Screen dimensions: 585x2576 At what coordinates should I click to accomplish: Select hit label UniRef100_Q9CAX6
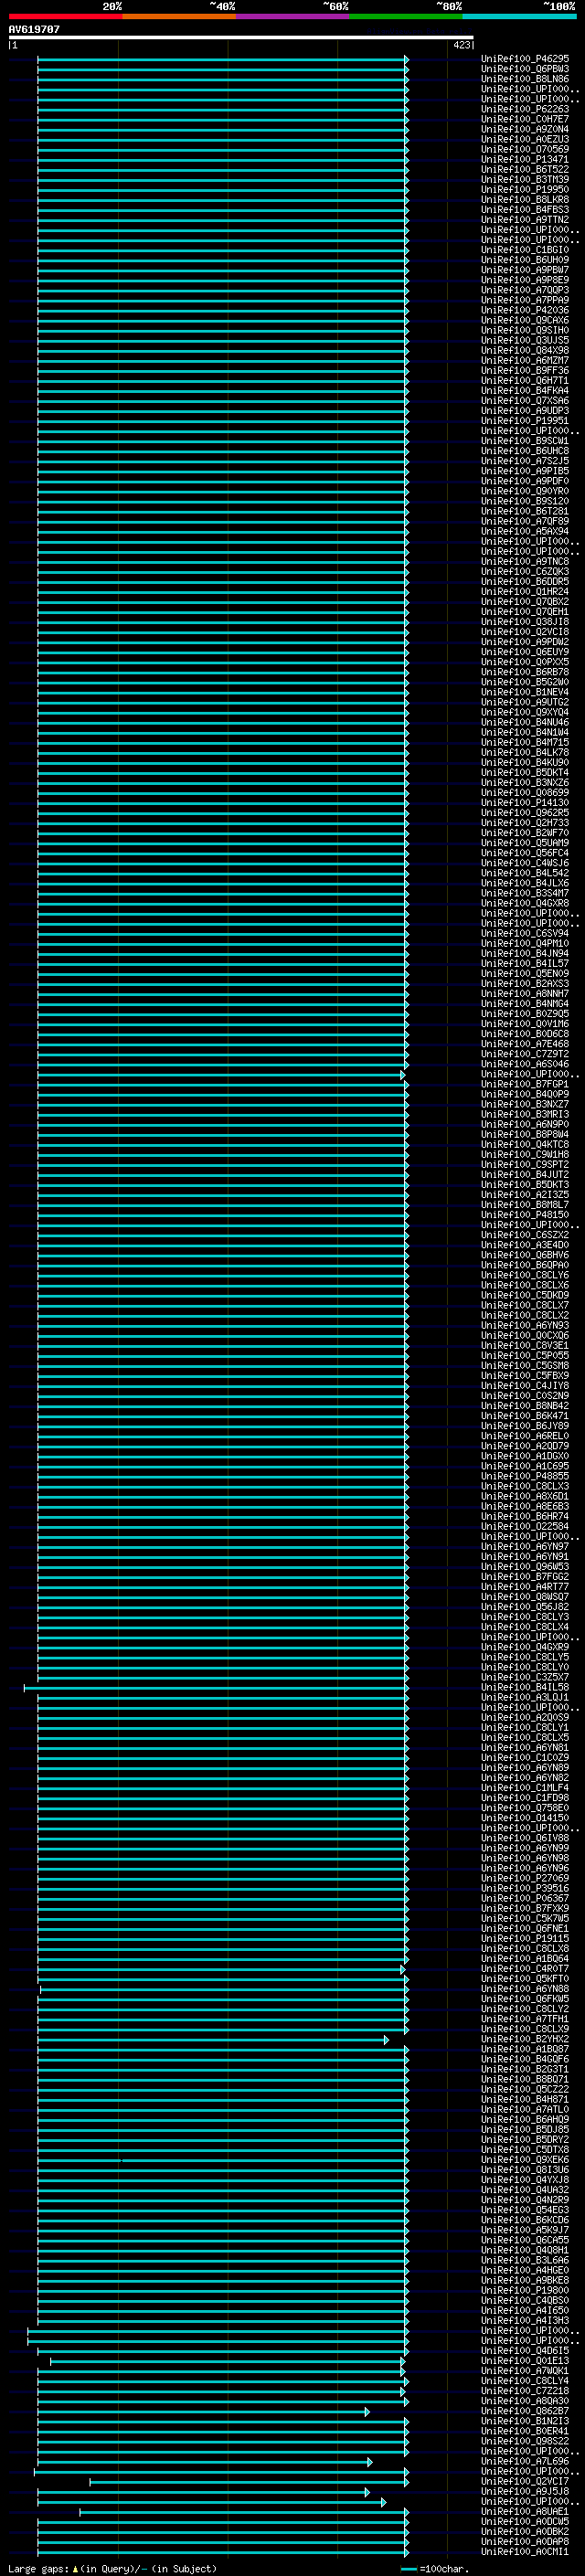pyautogui.click(x=525, y=320)
